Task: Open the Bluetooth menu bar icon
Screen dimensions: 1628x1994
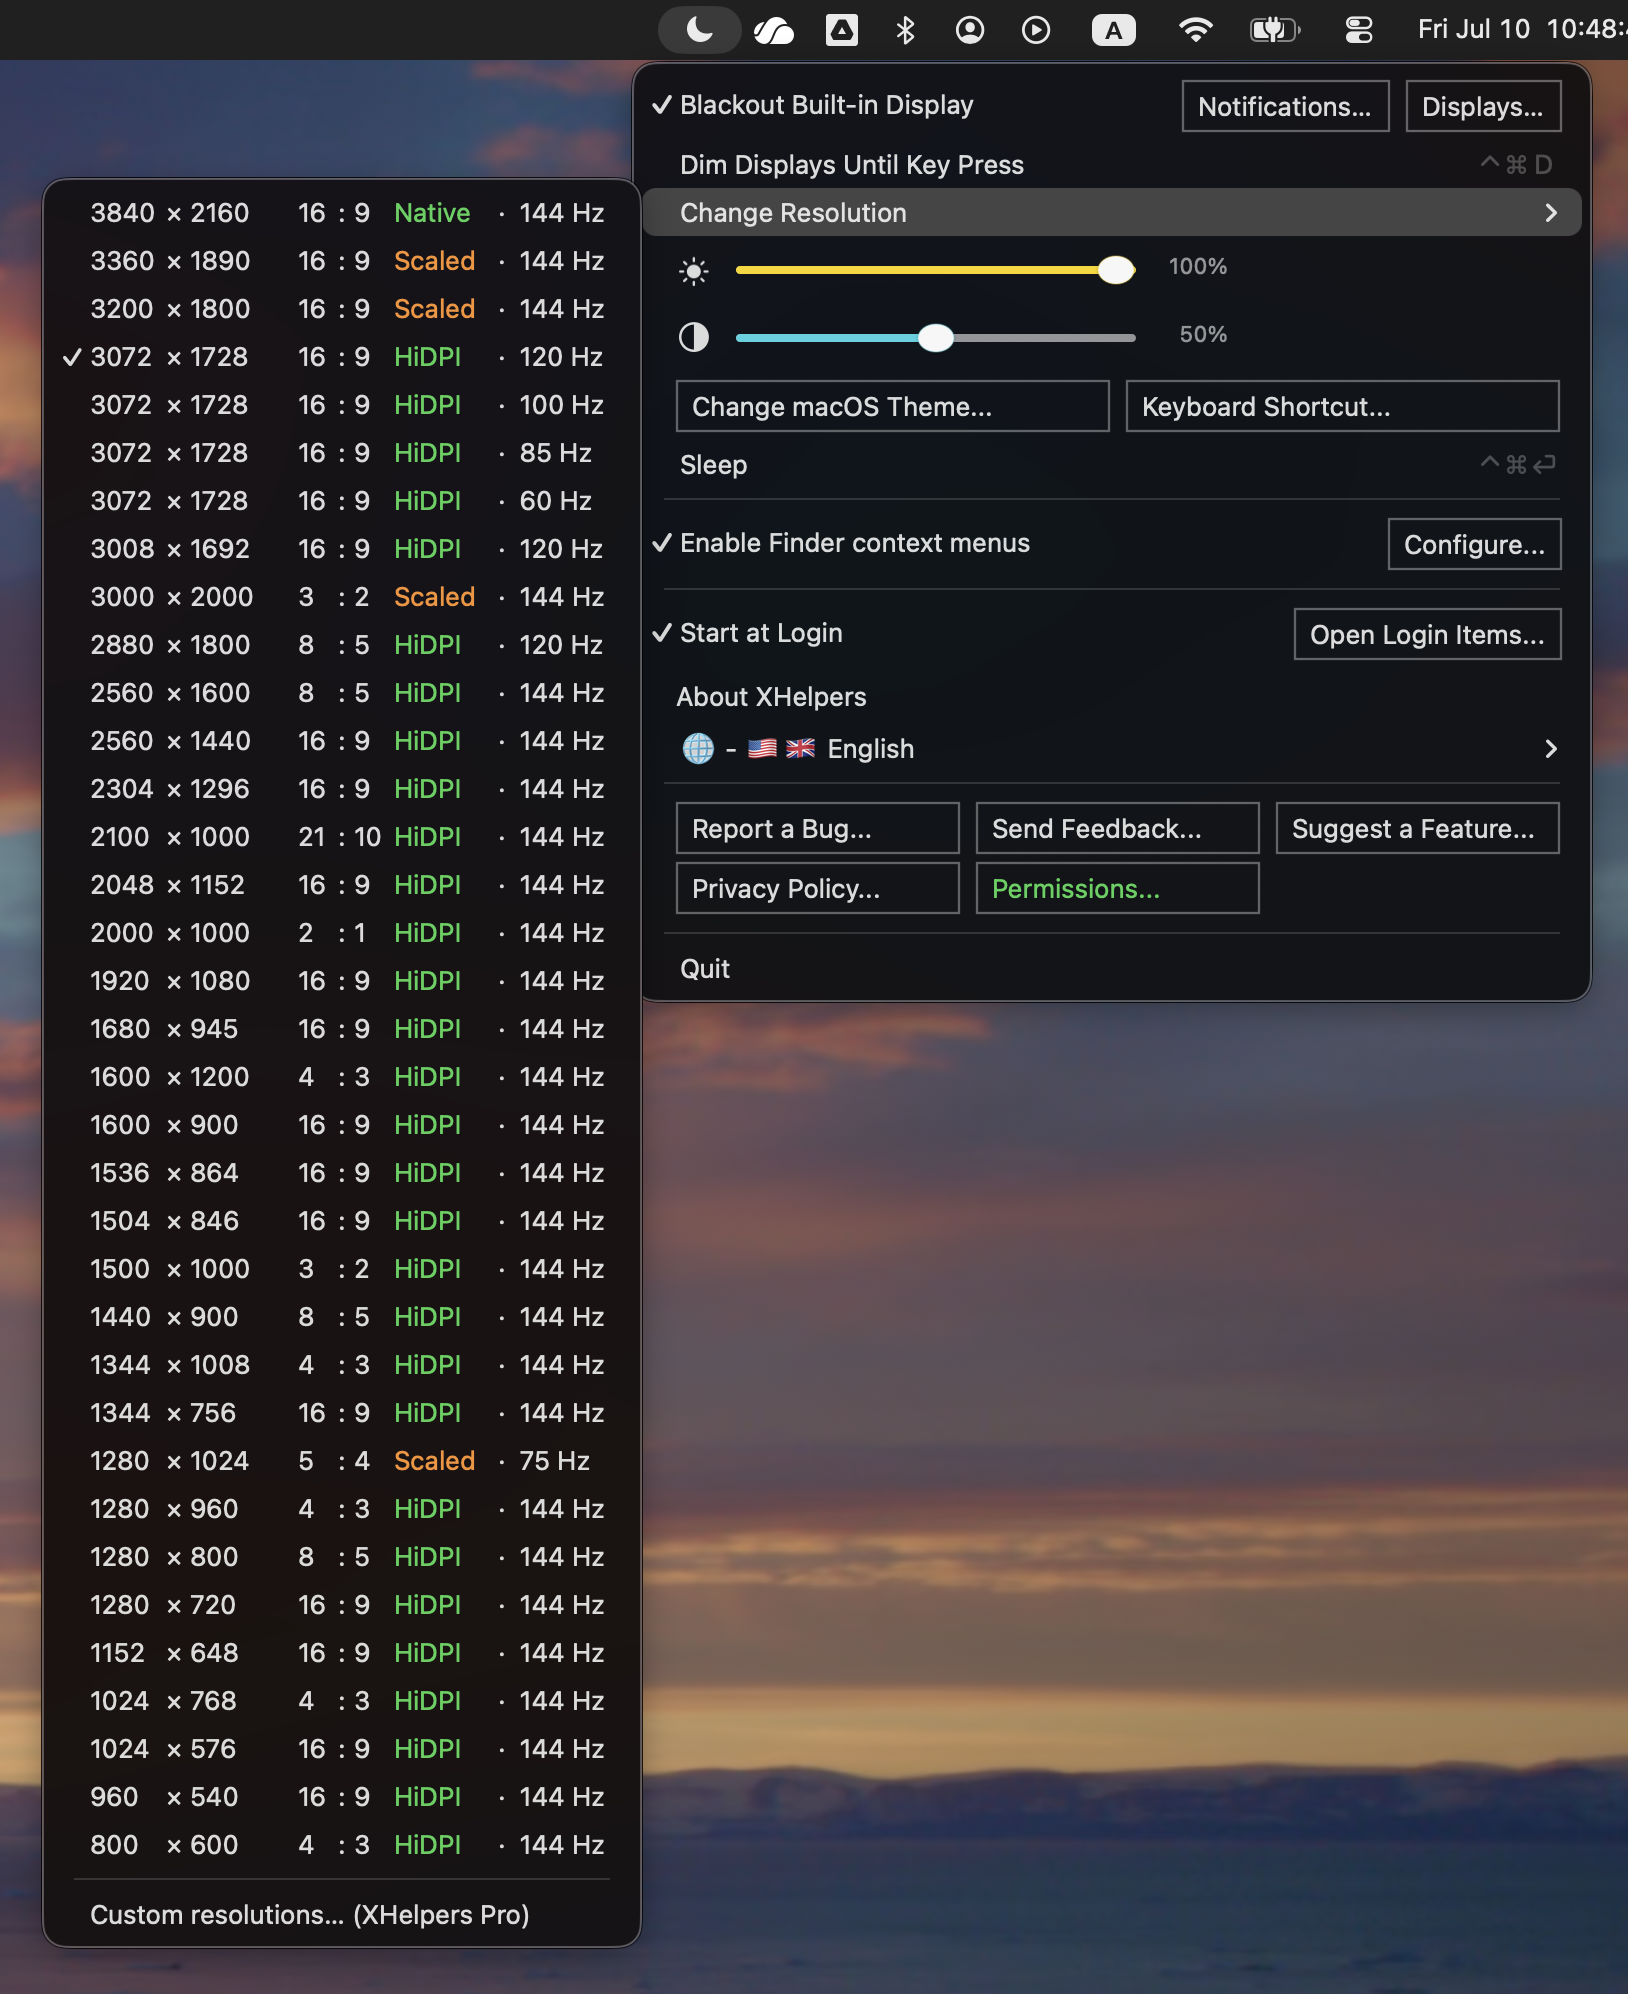Action: (905, 30)
